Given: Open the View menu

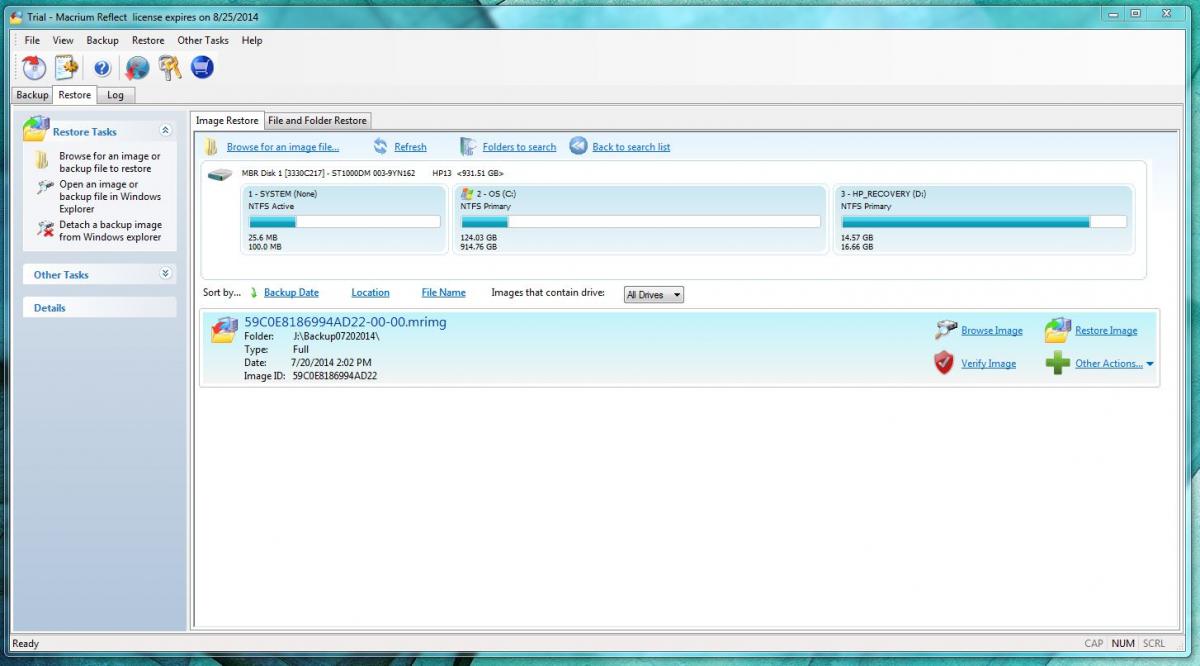Looking at the screenshot, I should (x=63, y=40).
